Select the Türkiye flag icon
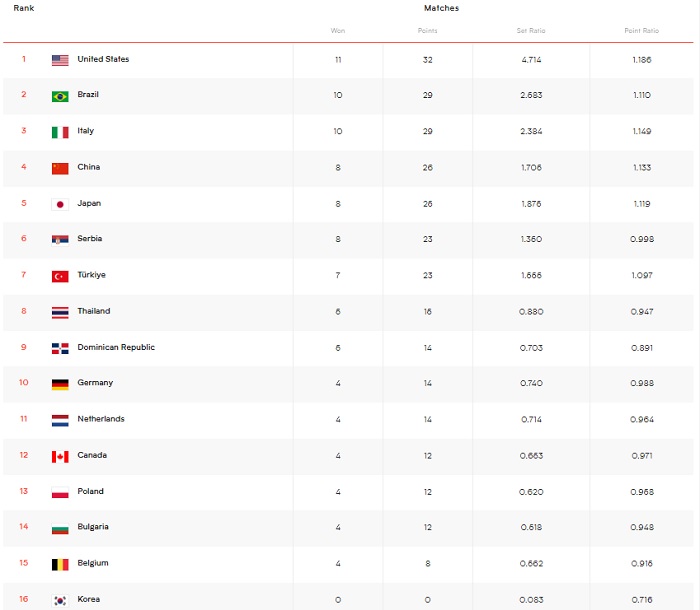The width and height of the screenshot is (700, 610). pyautogui.click(x=60, y=276)
